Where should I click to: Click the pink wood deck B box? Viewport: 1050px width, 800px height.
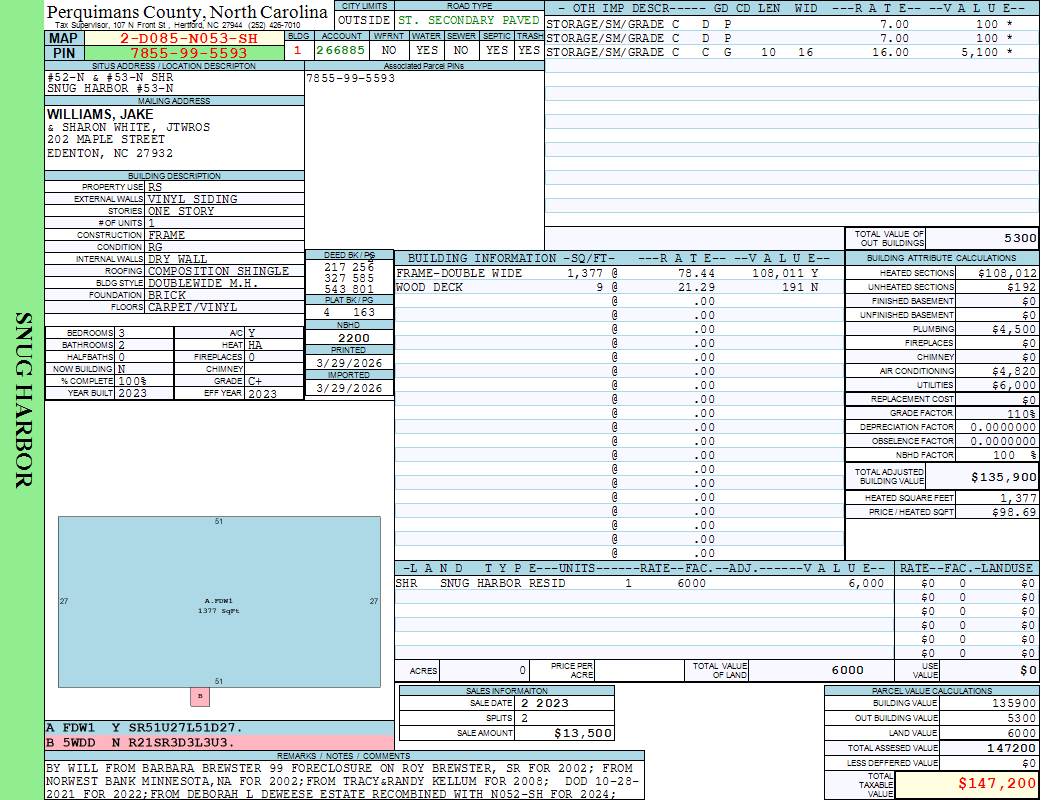coord(199,696)
